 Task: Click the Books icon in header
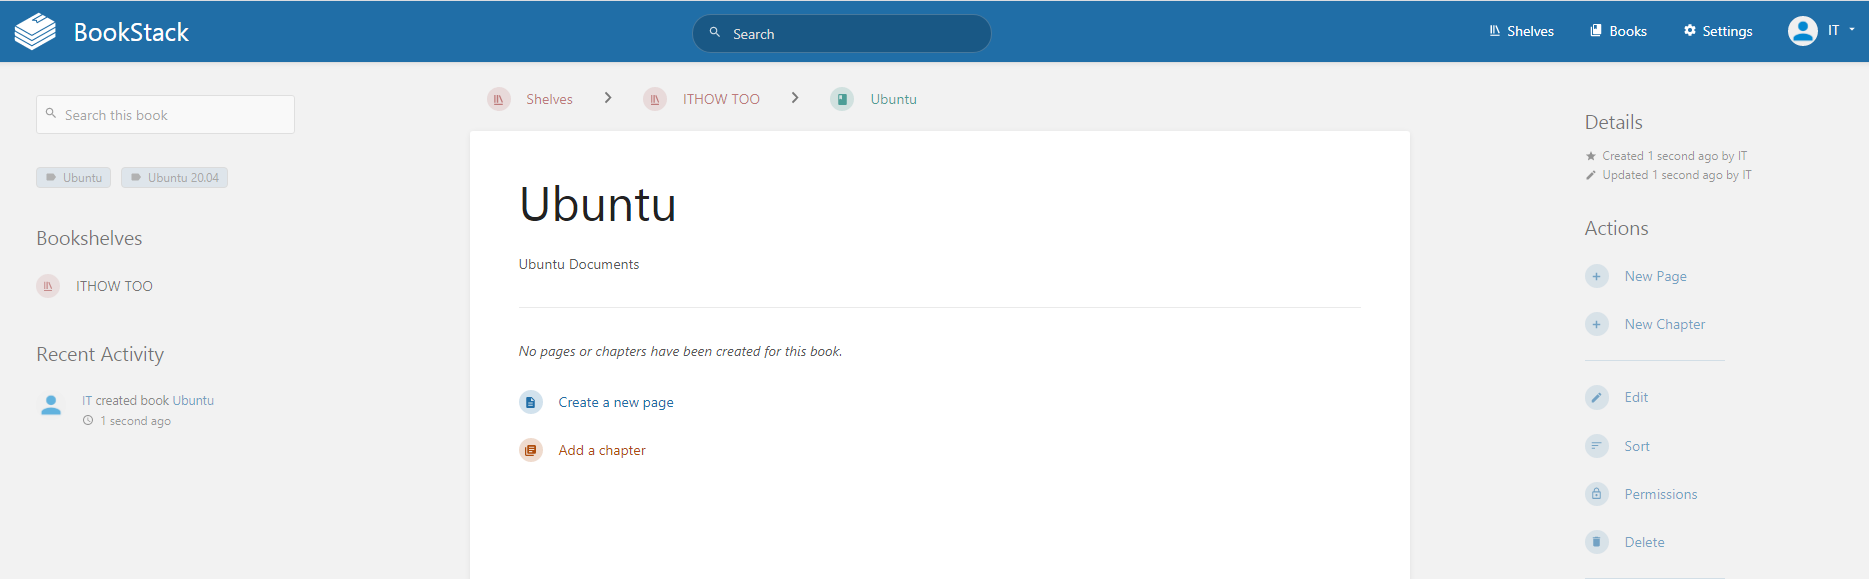pos(1596,31)
